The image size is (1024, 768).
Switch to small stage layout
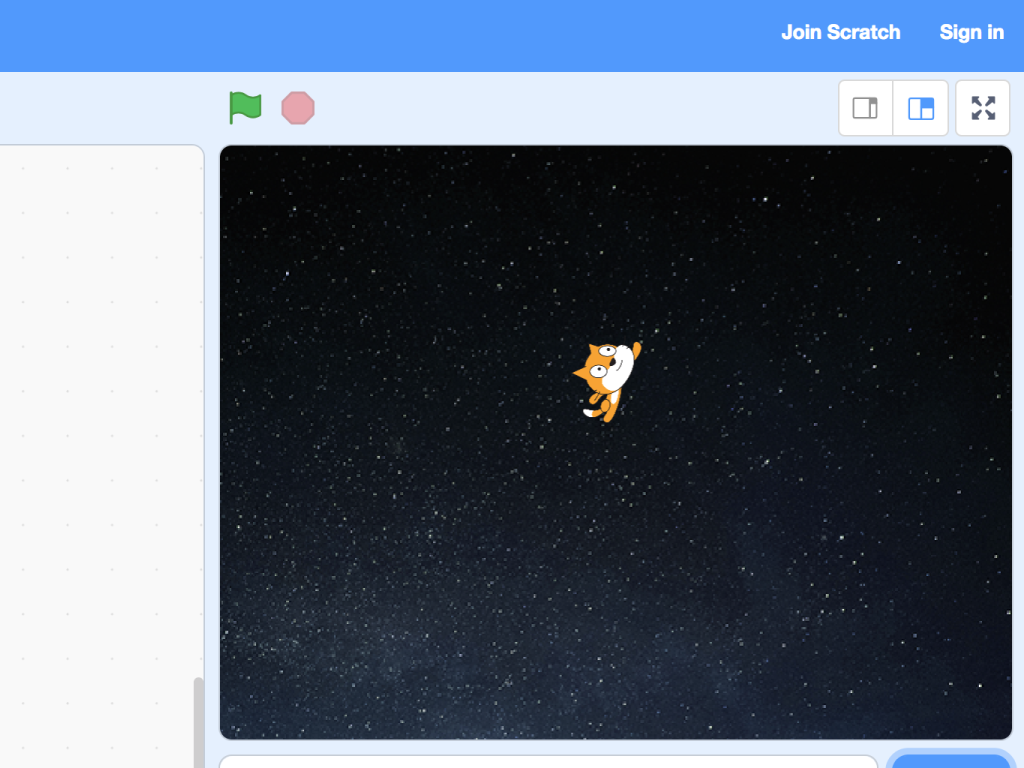[x=865, y=108]
